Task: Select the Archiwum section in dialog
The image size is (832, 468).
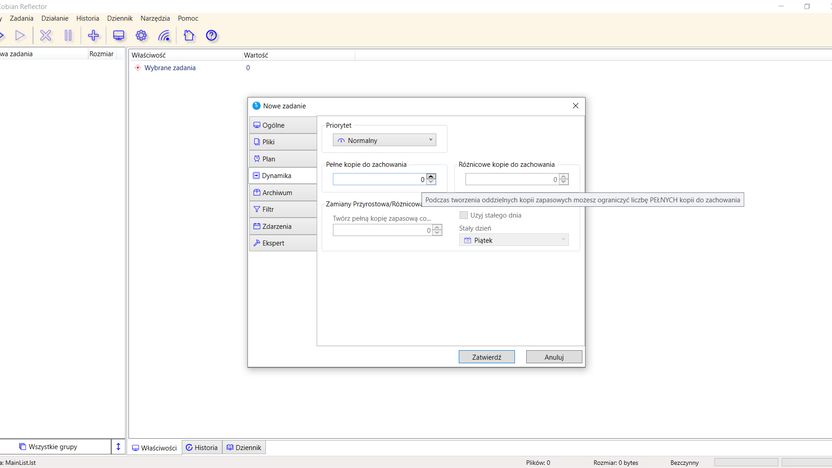Action: (x=283, y=193)
